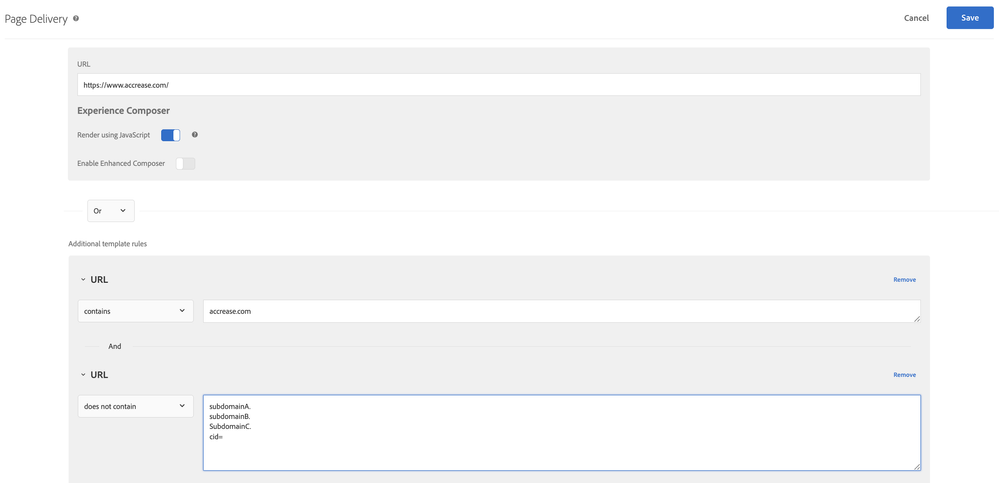Click the accrease.com text field
999x483 pixels.
(x=560, y=311)
